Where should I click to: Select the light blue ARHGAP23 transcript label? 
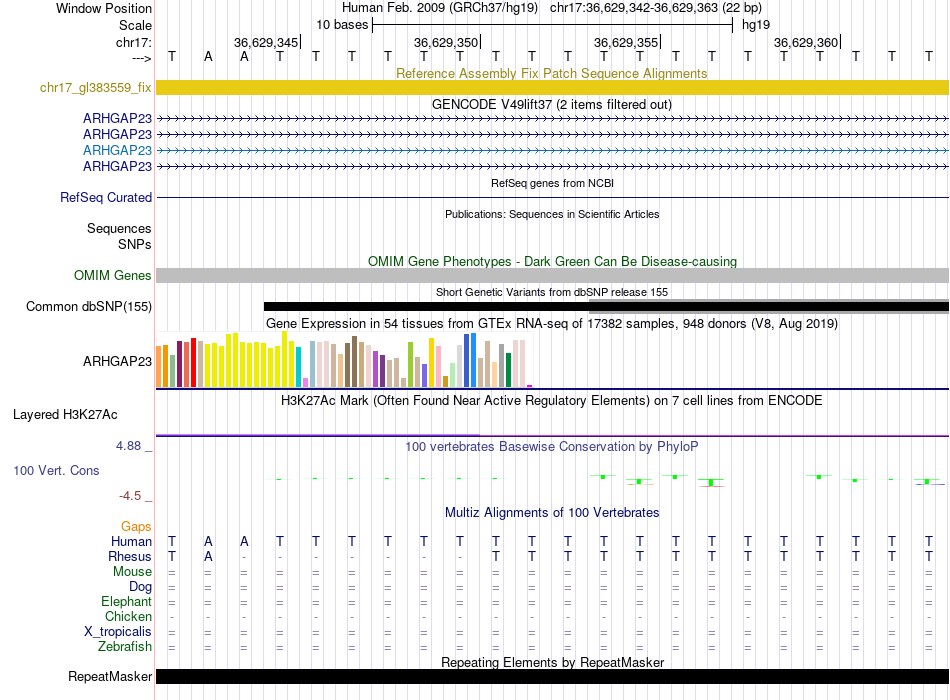[117, 150]
